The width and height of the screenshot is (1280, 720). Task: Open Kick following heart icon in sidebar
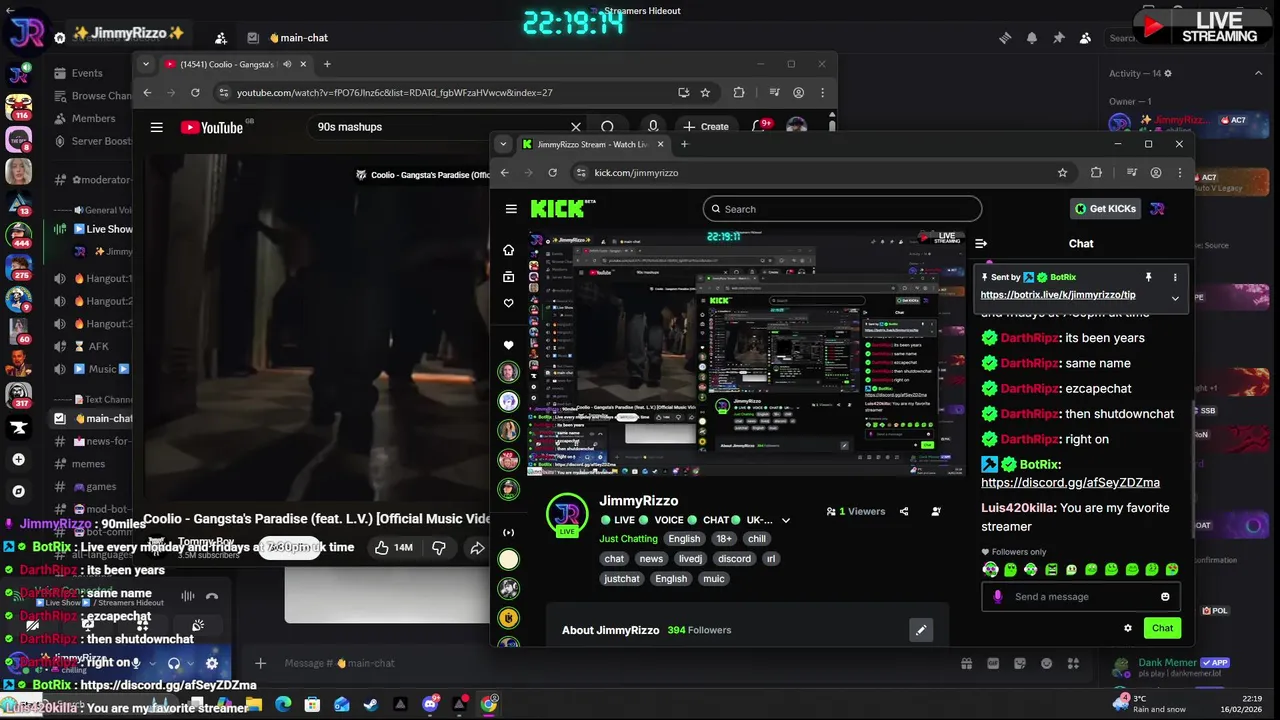tap(508, 303)
